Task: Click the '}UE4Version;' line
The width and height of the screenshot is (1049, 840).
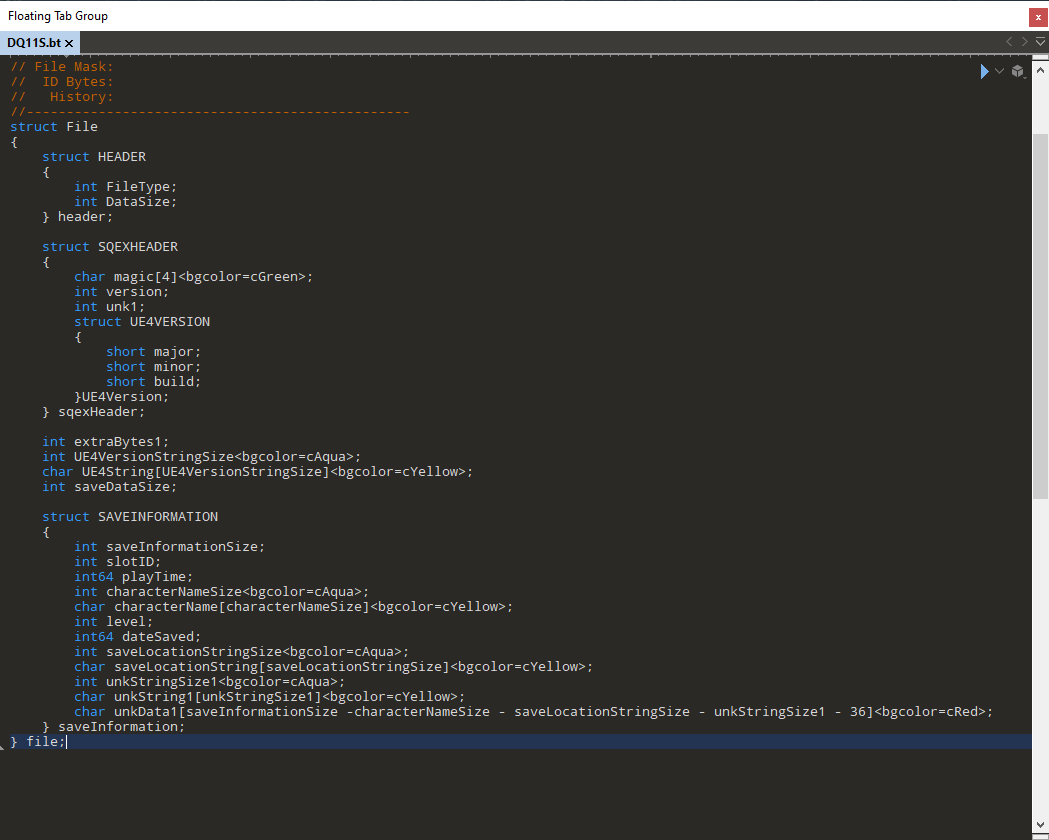Action: (121, 397)
